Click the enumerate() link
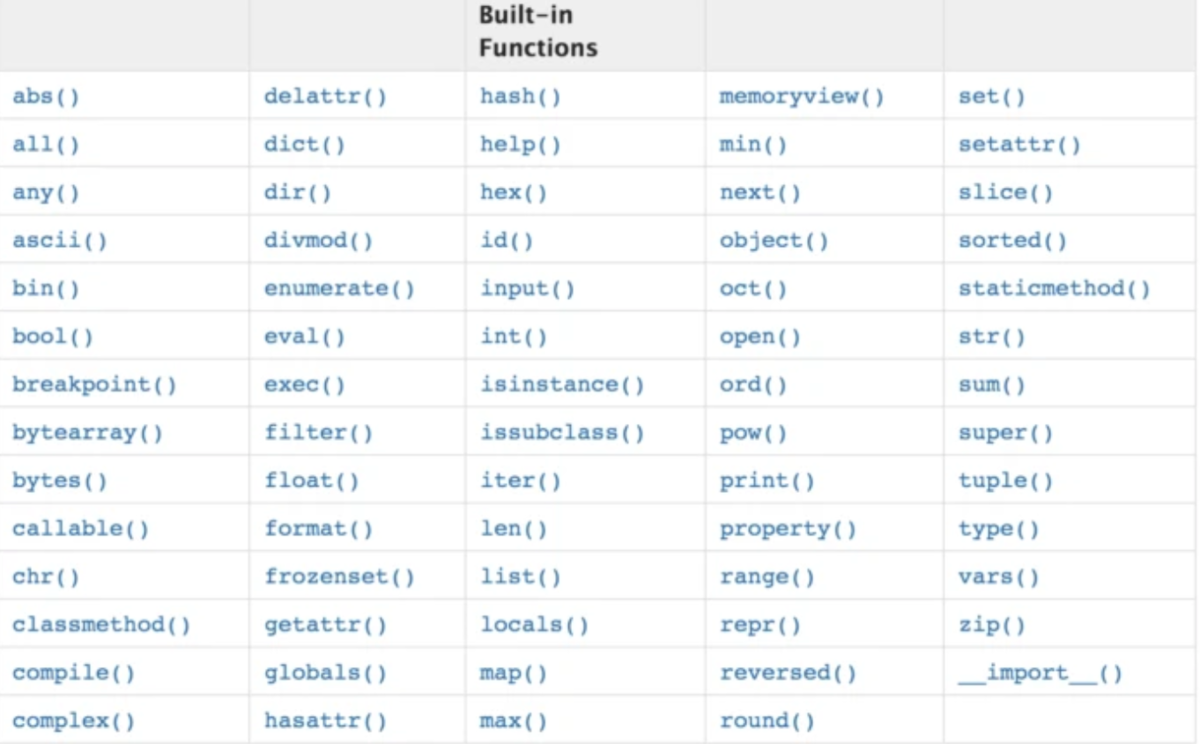Image resolution: width=1200 pixels, height=744 pixels. [x=339, y=289]
